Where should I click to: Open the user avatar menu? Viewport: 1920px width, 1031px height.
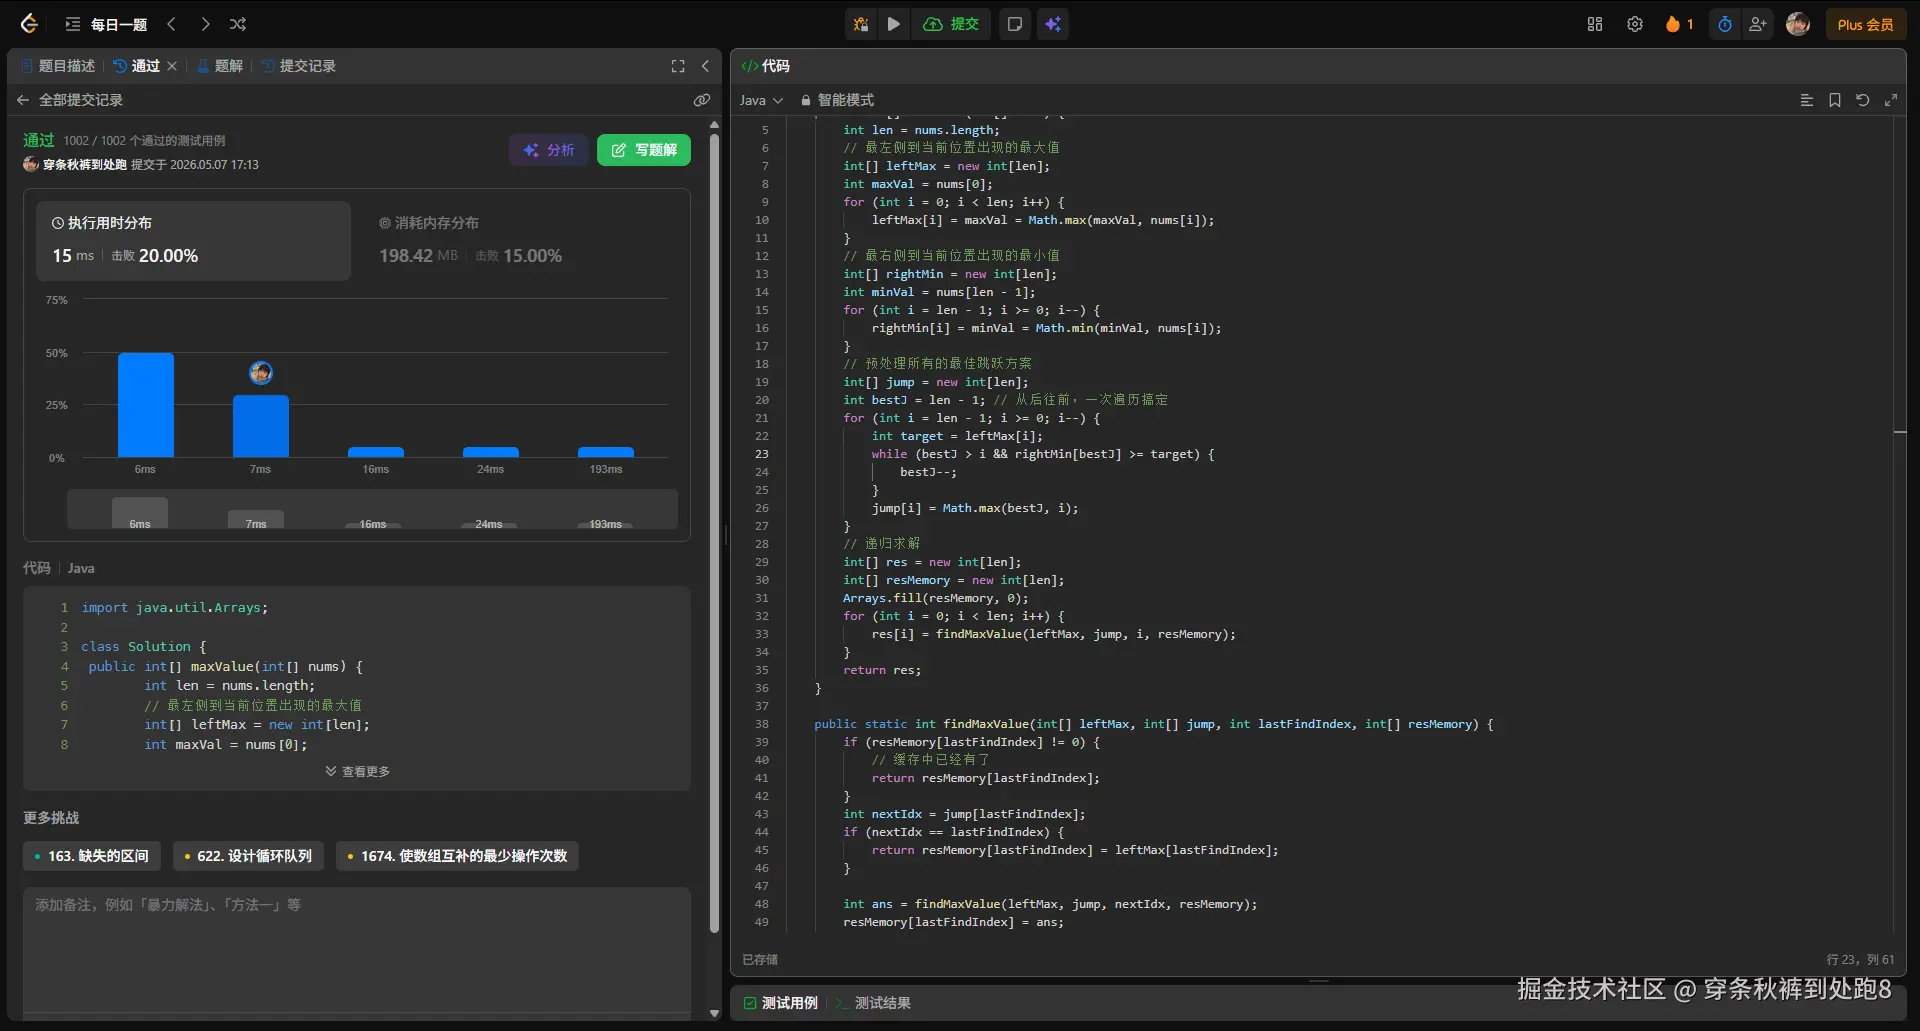click(x=1798, y=24)
